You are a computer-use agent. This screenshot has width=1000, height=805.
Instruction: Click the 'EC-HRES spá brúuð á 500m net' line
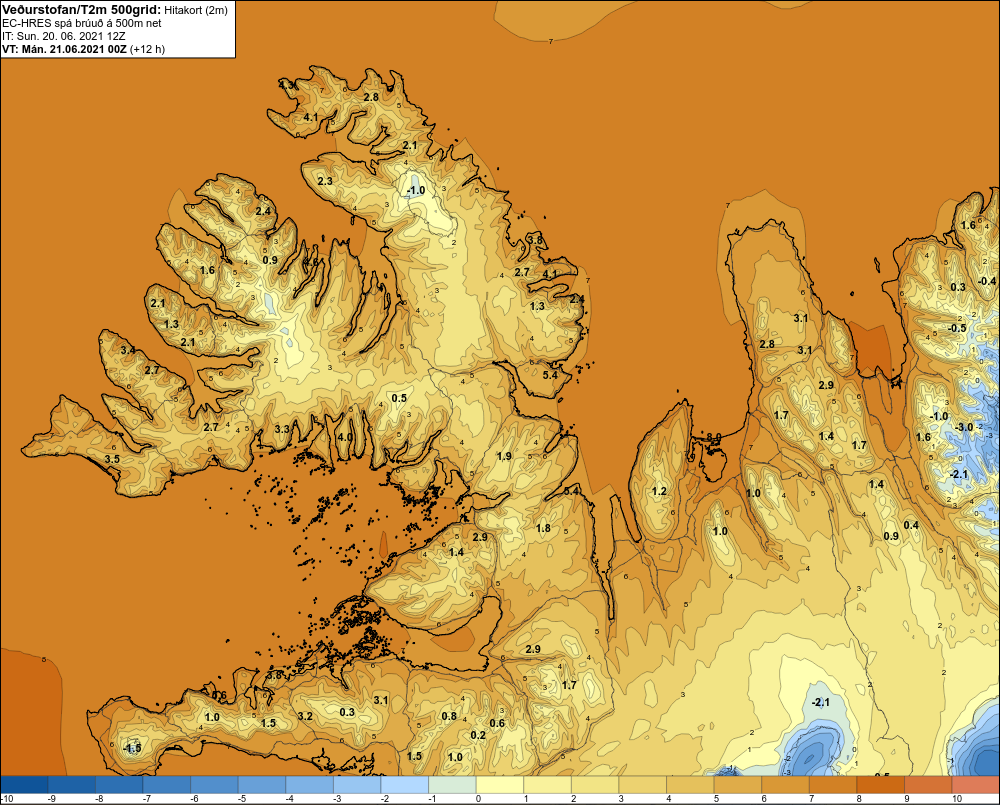82,23
